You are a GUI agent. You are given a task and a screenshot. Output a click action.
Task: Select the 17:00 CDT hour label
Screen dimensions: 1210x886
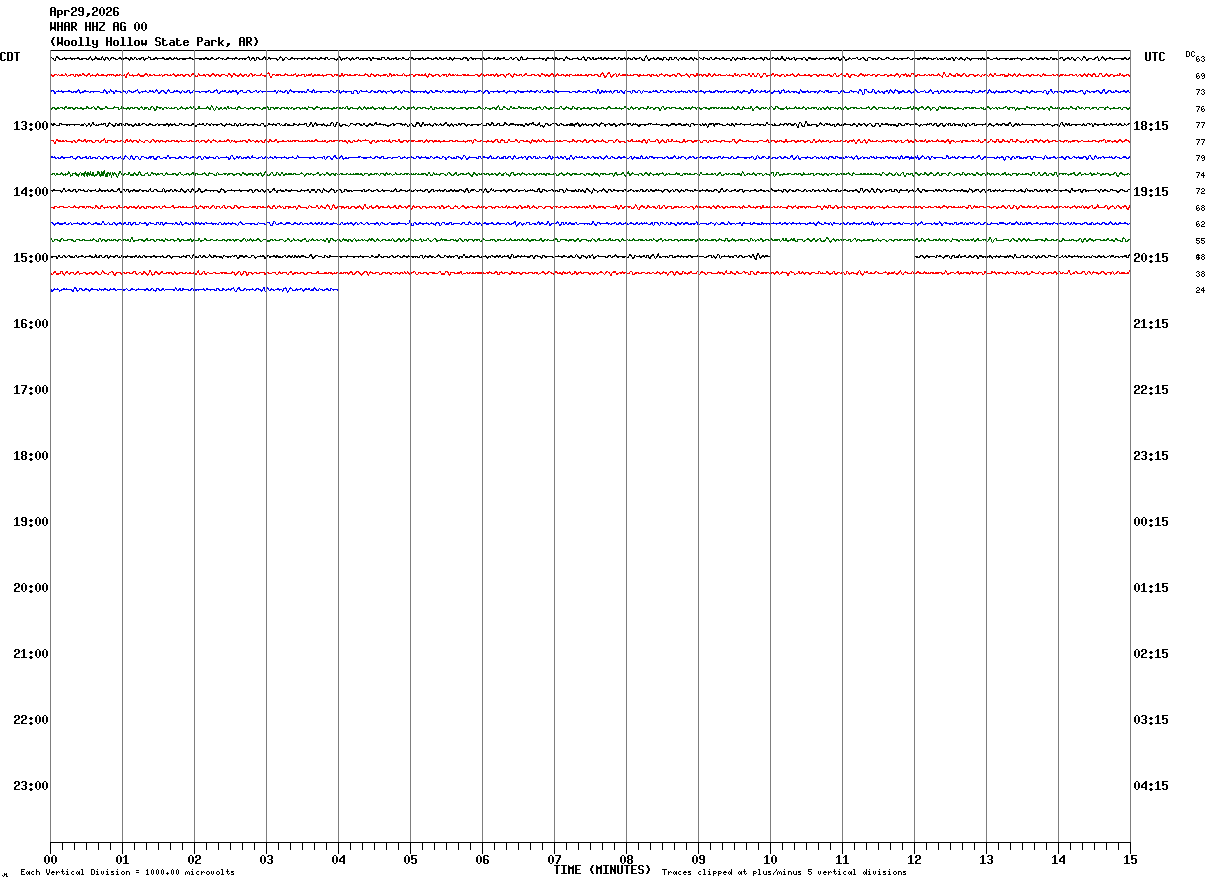31,390
